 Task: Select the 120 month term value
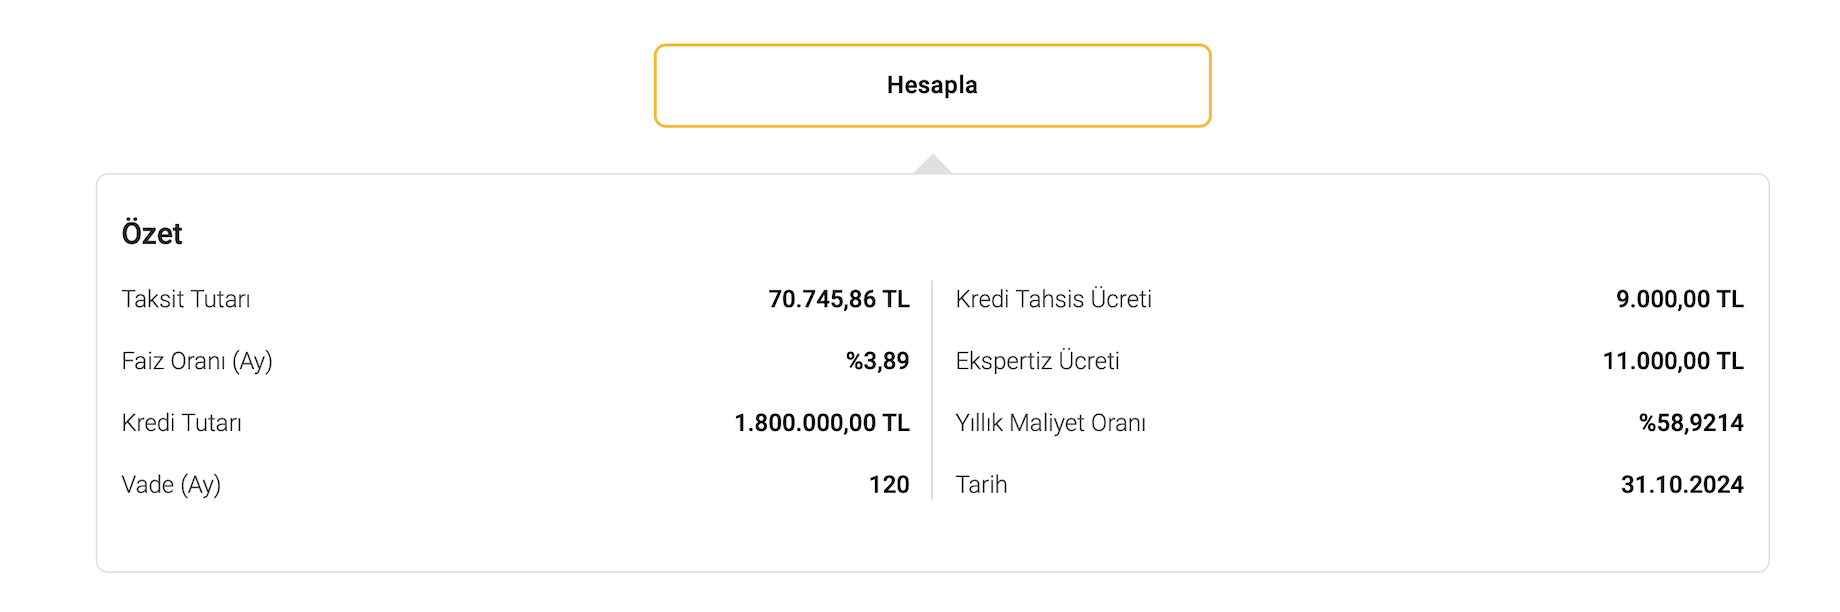tap(889, 485)
